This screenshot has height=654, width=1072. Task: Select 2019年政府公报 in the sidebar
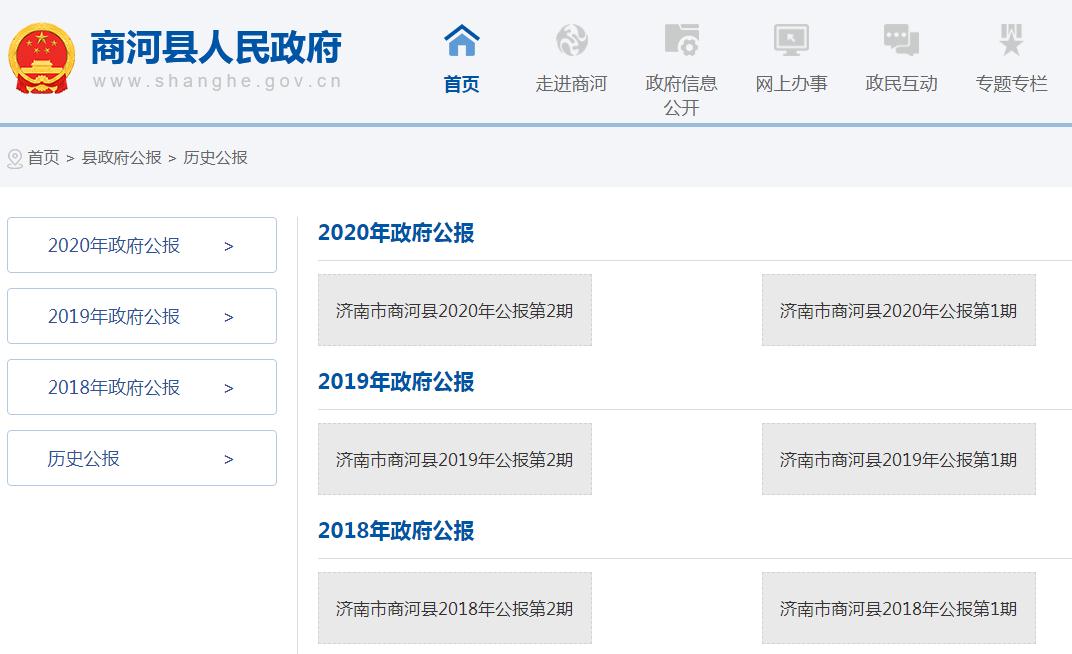click(142, 316)
